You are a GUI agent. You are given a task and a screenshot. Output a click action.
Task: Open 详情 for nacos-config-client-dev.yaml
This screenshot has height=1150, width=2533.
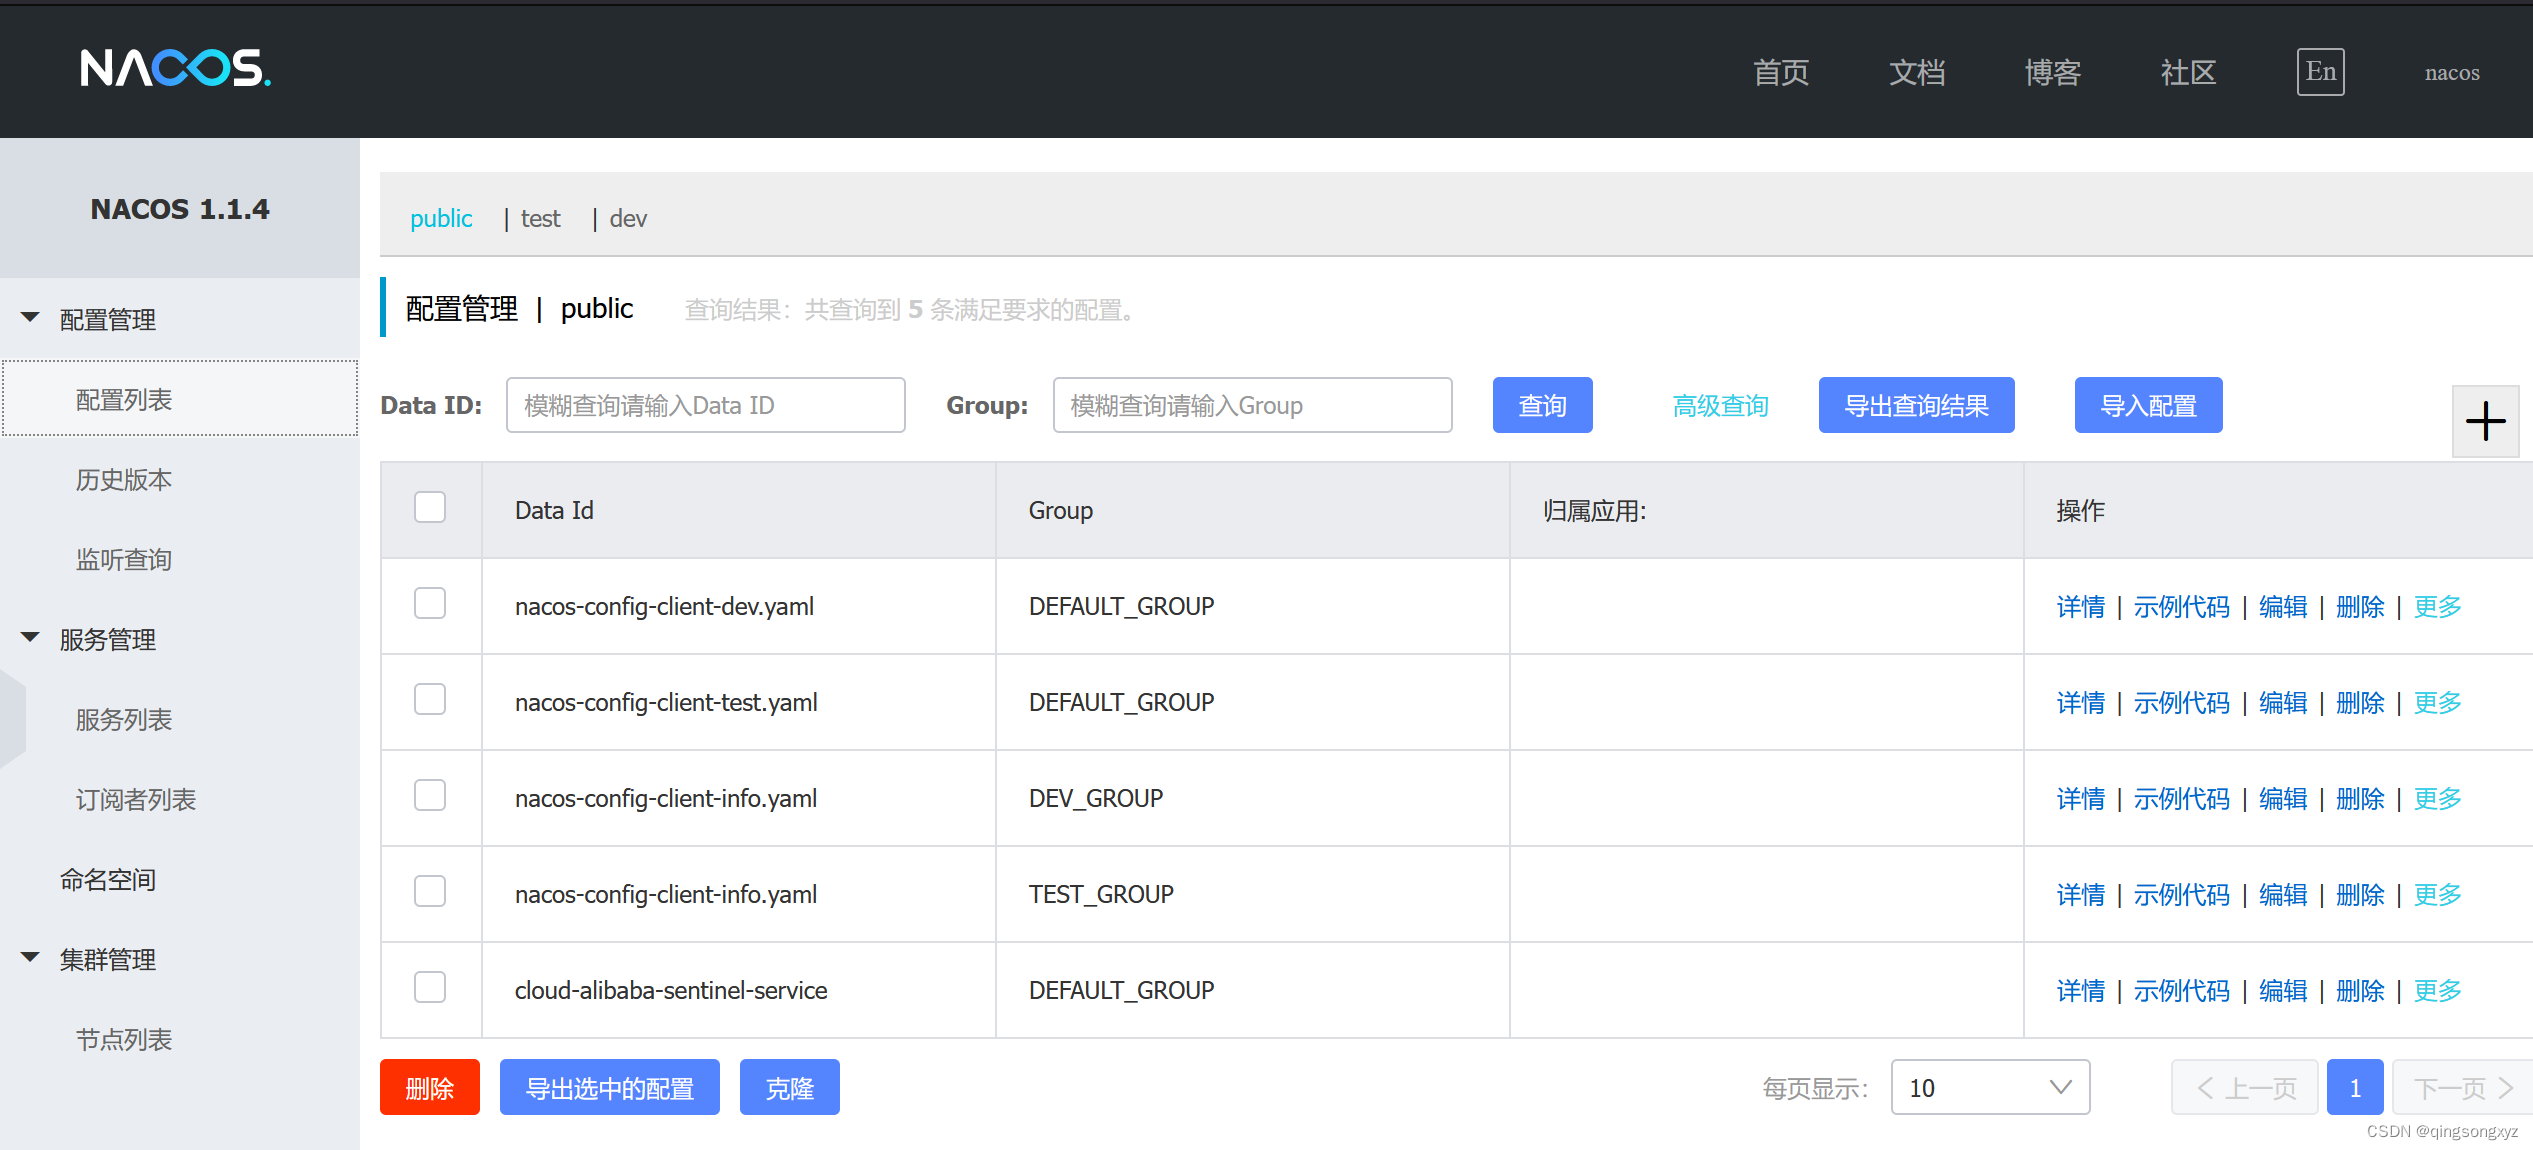[2080, 607]
